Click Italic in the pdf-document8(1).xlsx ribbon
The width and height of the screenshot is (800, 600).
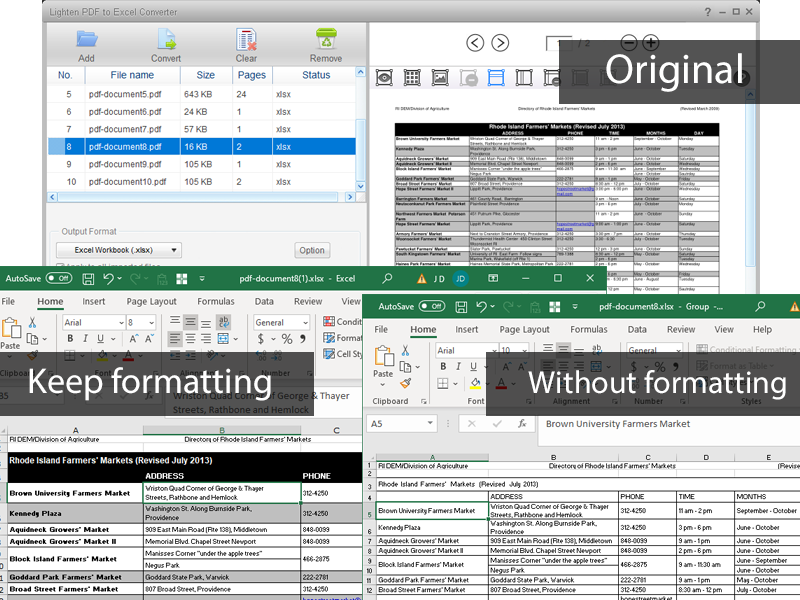pos(85,339)
